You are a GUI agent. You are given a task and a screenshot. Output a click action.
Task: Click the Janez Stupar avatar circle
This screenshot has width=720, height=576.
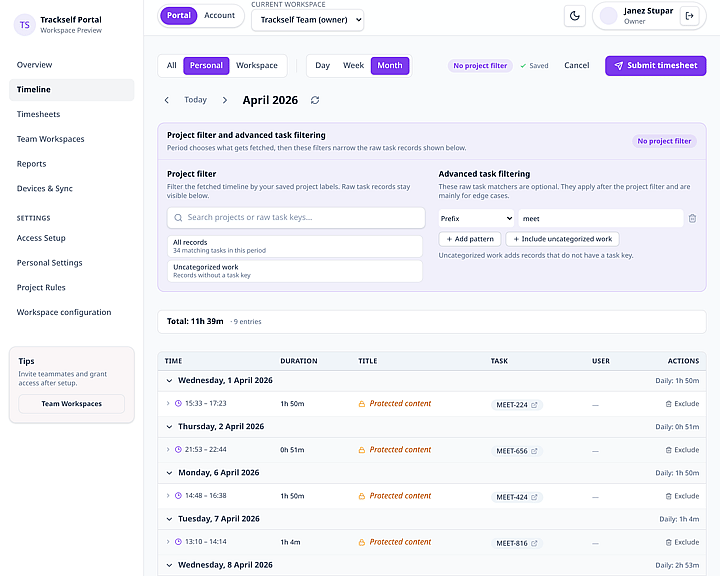[x=608, y=16]
